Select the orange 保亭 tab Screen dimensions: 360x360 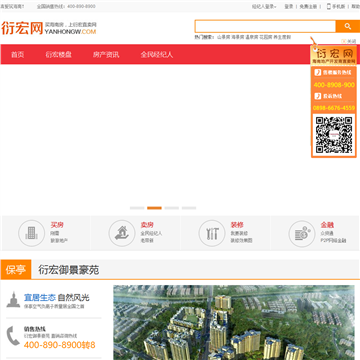tap(16, 269)
